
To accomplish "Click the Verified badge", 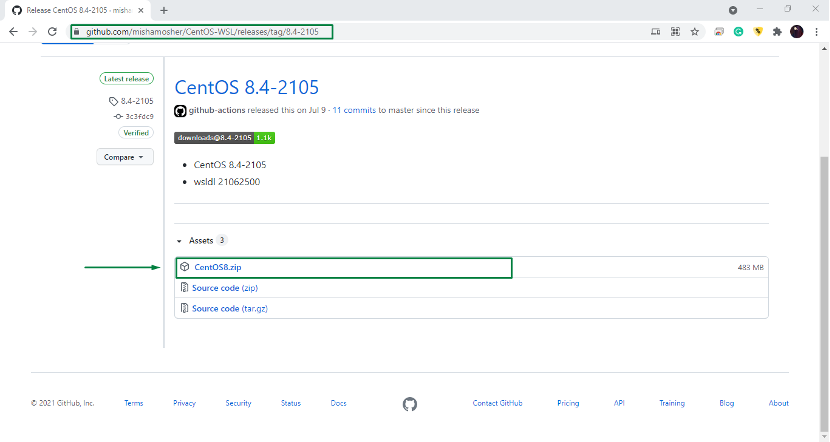I will pyautogui.click(x=136, y=133).
